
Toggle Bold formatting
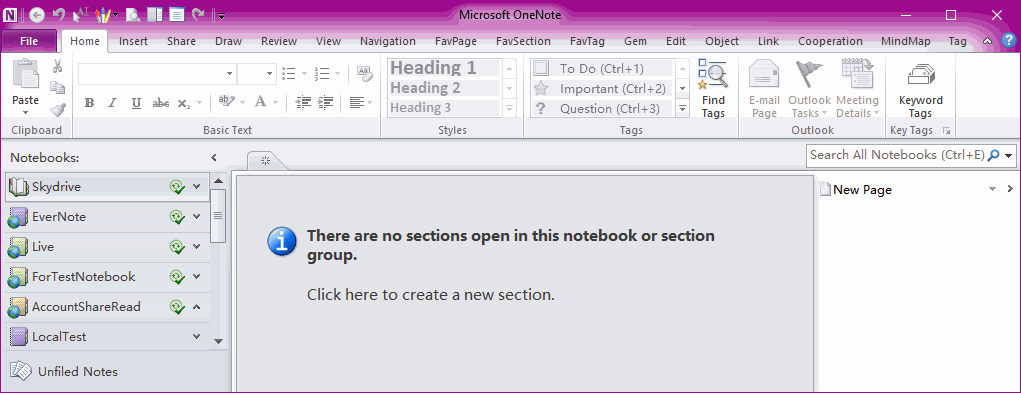tap(90, 103)
